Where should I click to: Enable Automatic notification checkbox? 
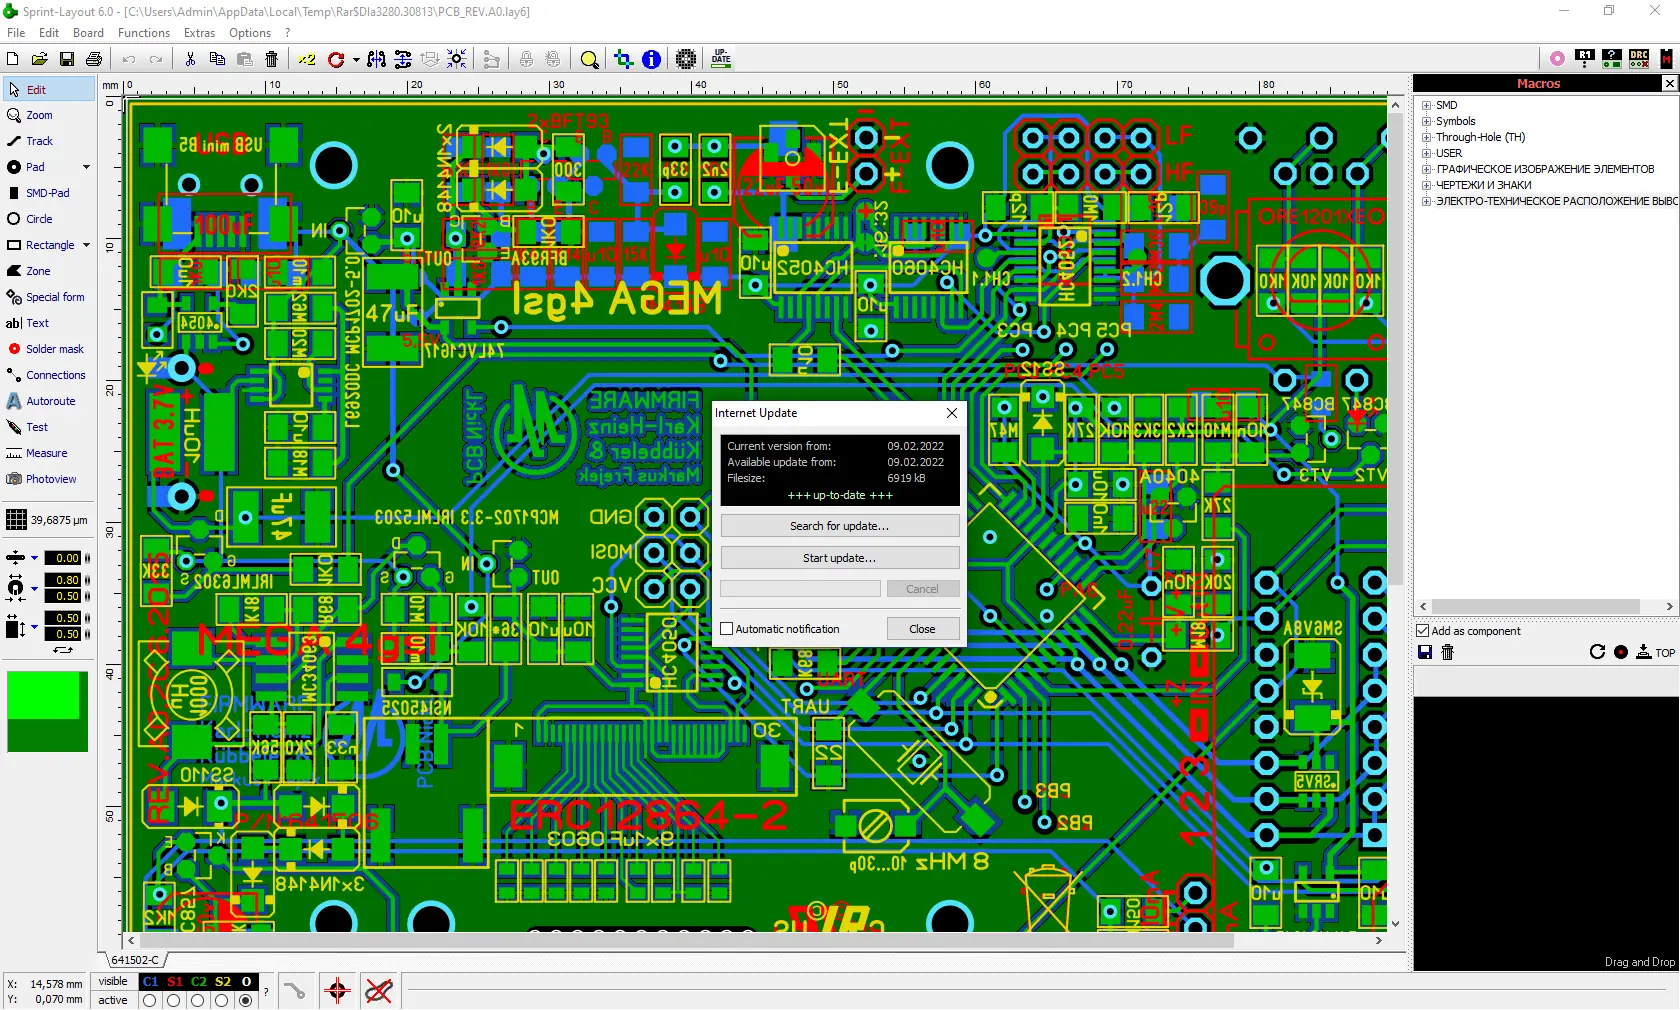(x=727, y=629)
